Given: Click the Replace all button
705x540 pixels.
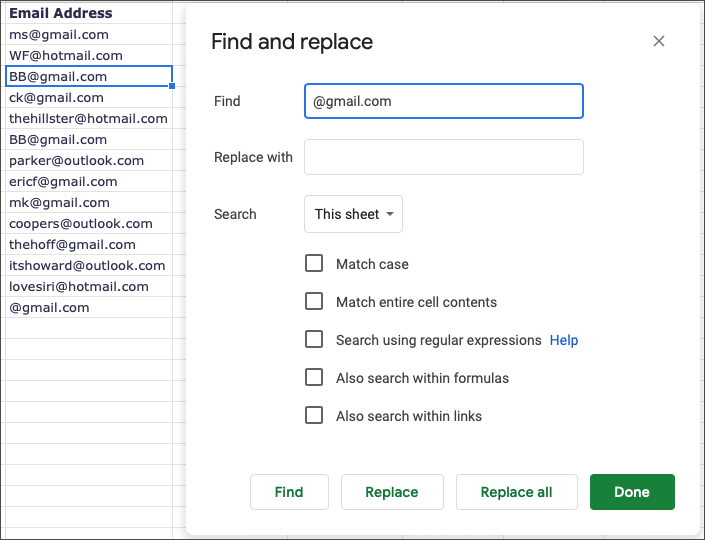Looking at the screenshot, I should 516,492.
